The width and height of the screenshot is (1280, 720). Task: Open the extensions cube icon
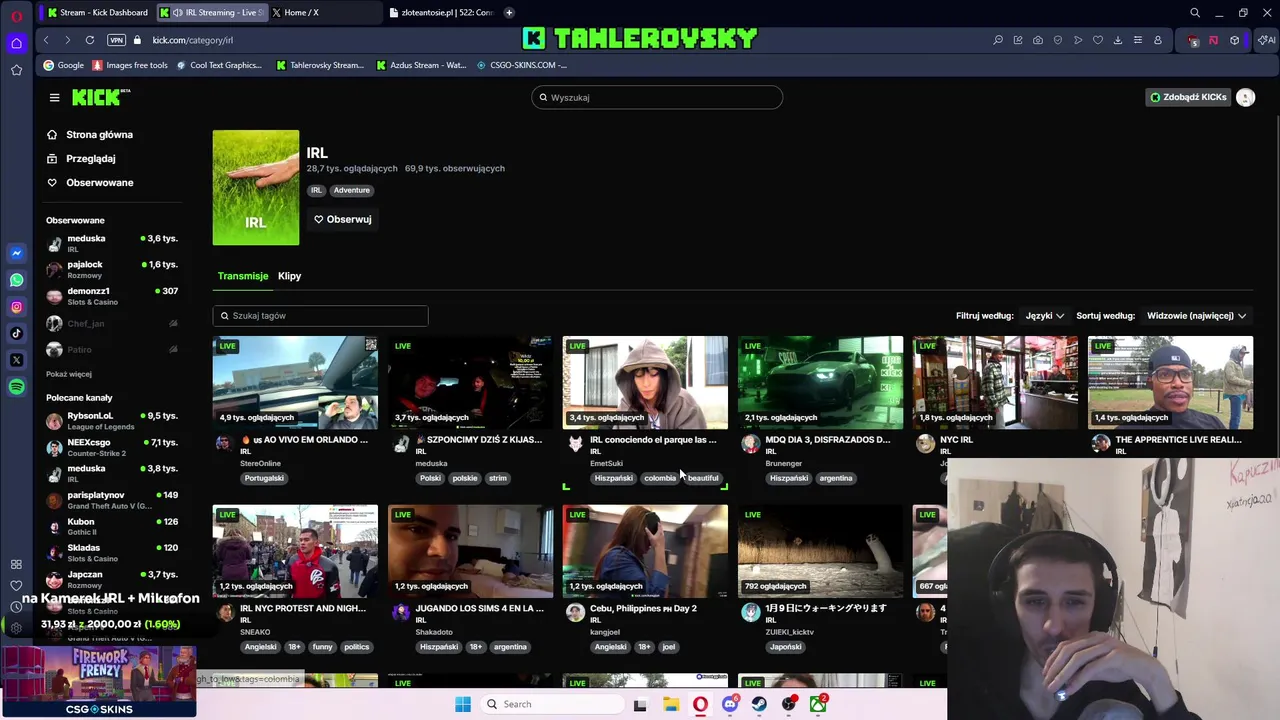pos(1235,40)
